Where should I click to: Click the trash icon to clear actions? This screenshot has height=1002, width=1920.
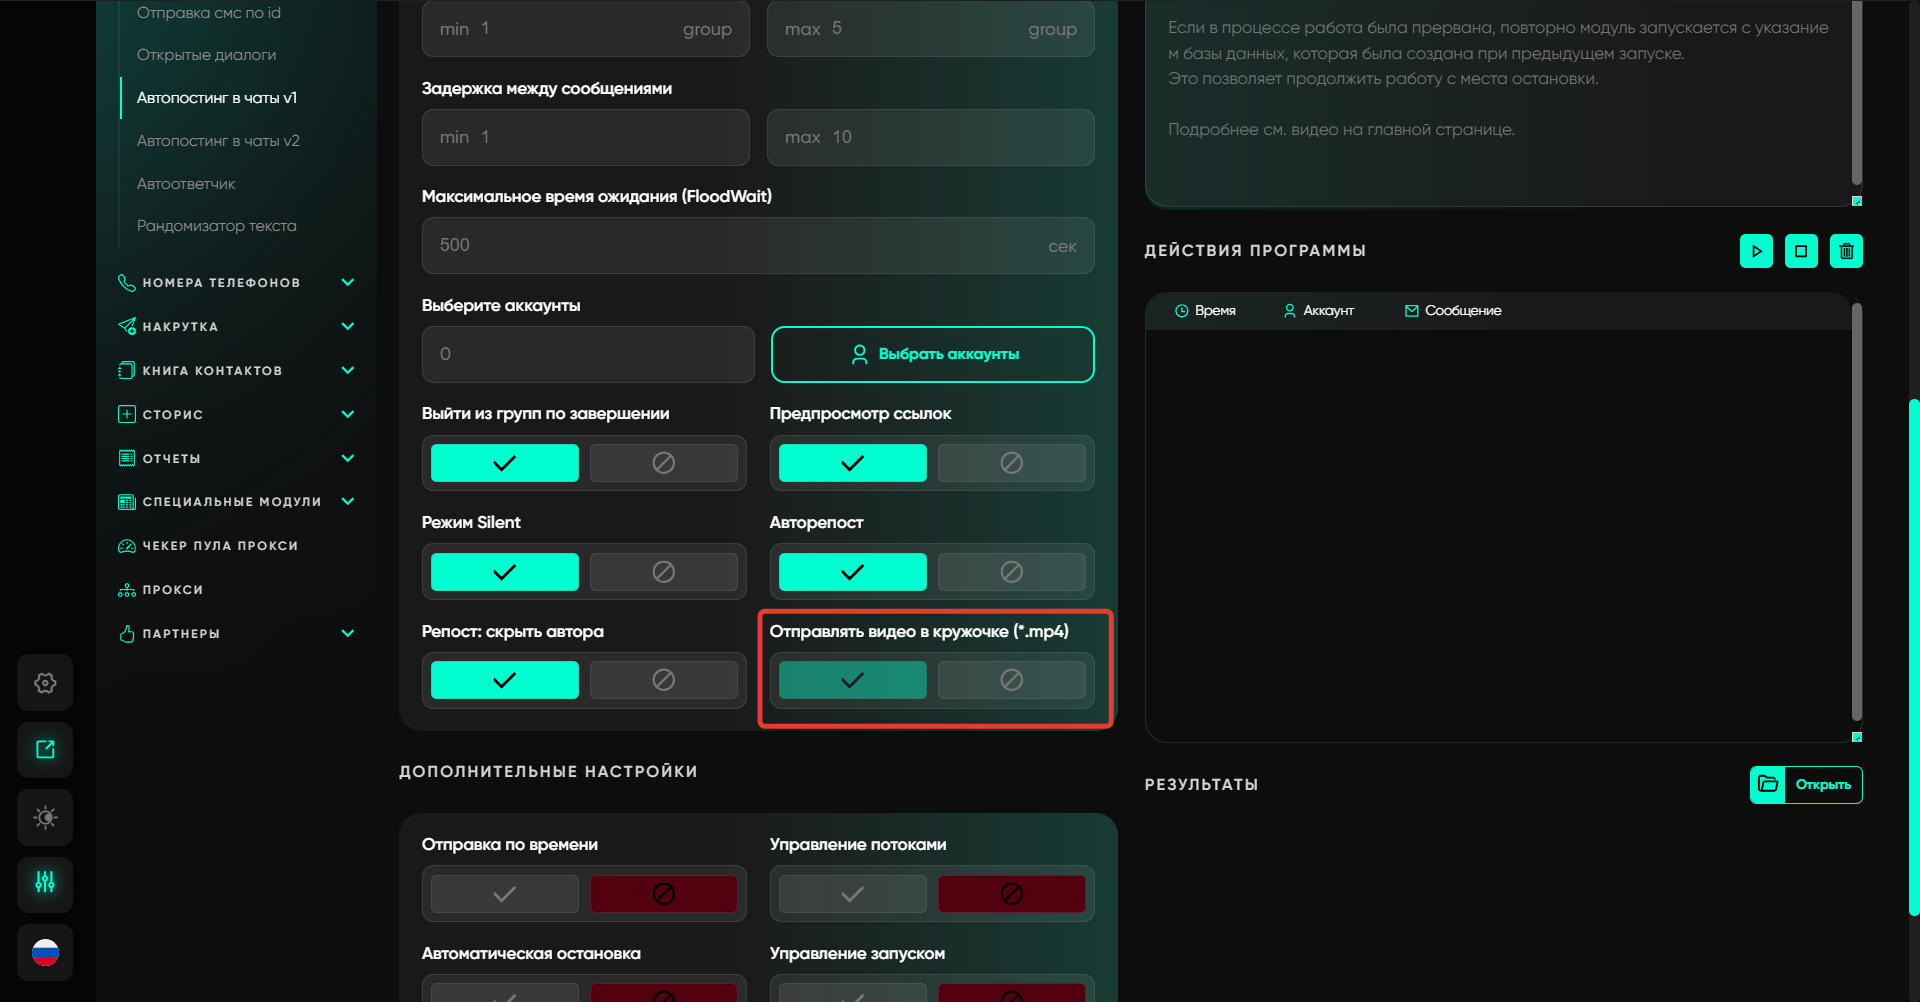tap(1846, 251)
